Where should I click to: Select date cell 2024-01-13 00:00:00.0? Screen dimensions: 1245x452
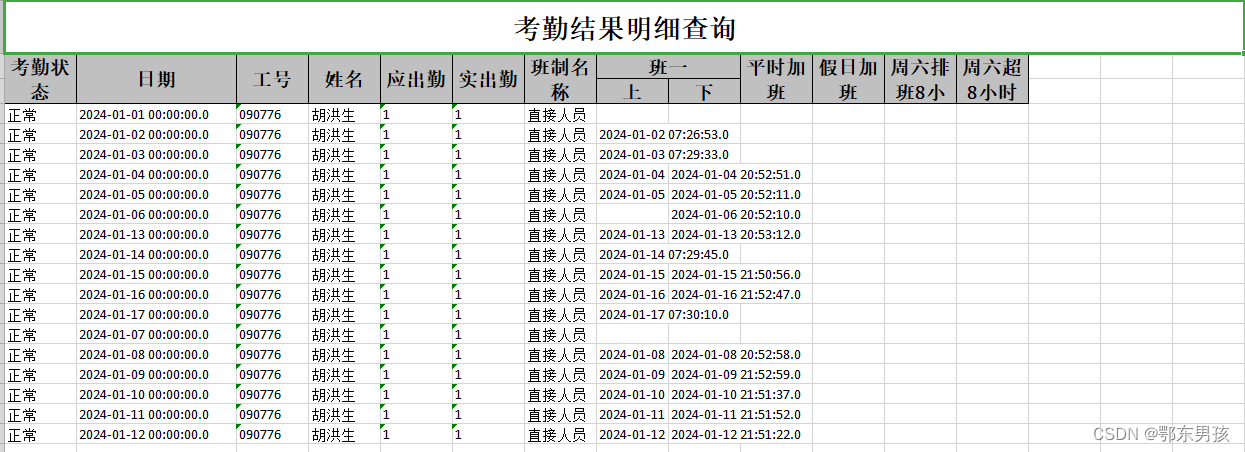coord(157,234)
